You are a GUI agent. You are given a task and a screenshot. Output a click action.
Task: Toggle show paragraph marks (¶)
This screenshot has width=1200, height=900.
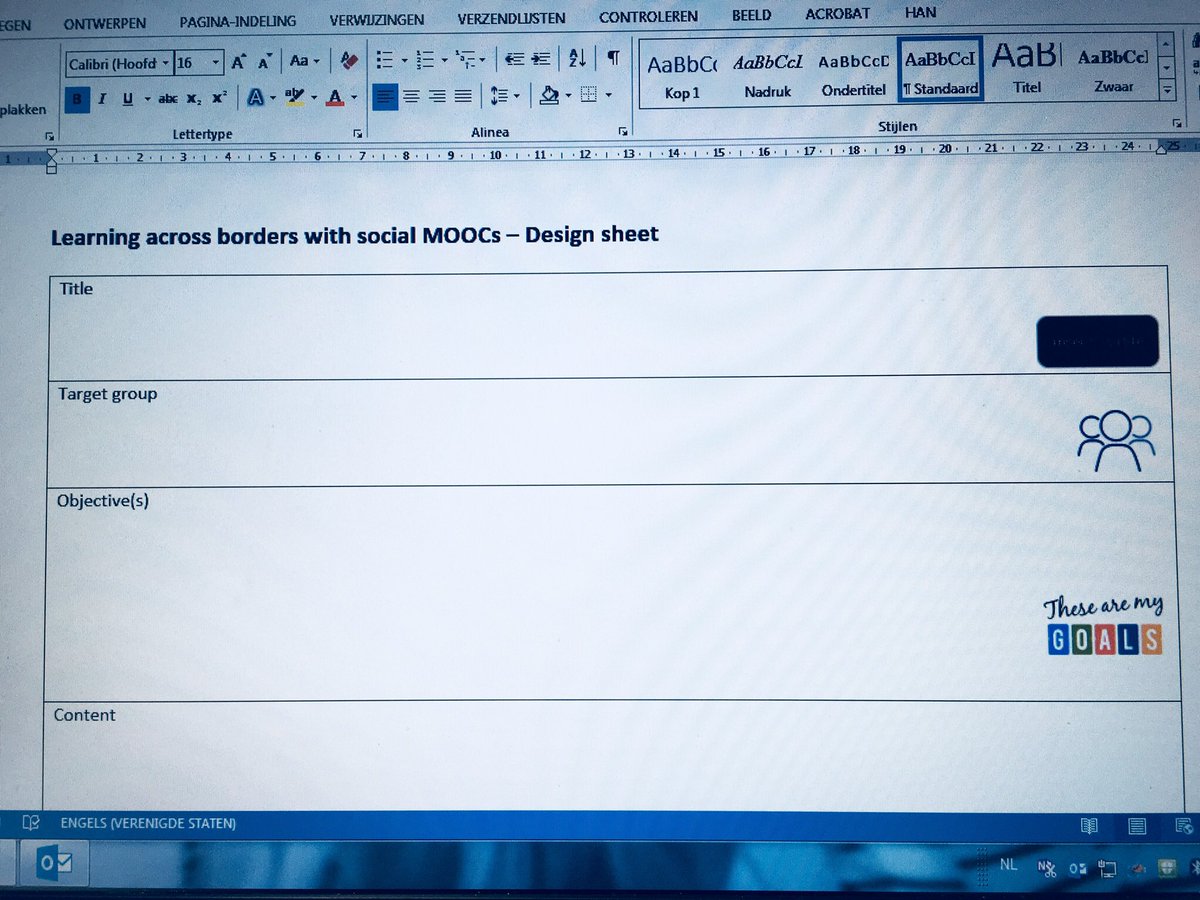click(613, 58)
